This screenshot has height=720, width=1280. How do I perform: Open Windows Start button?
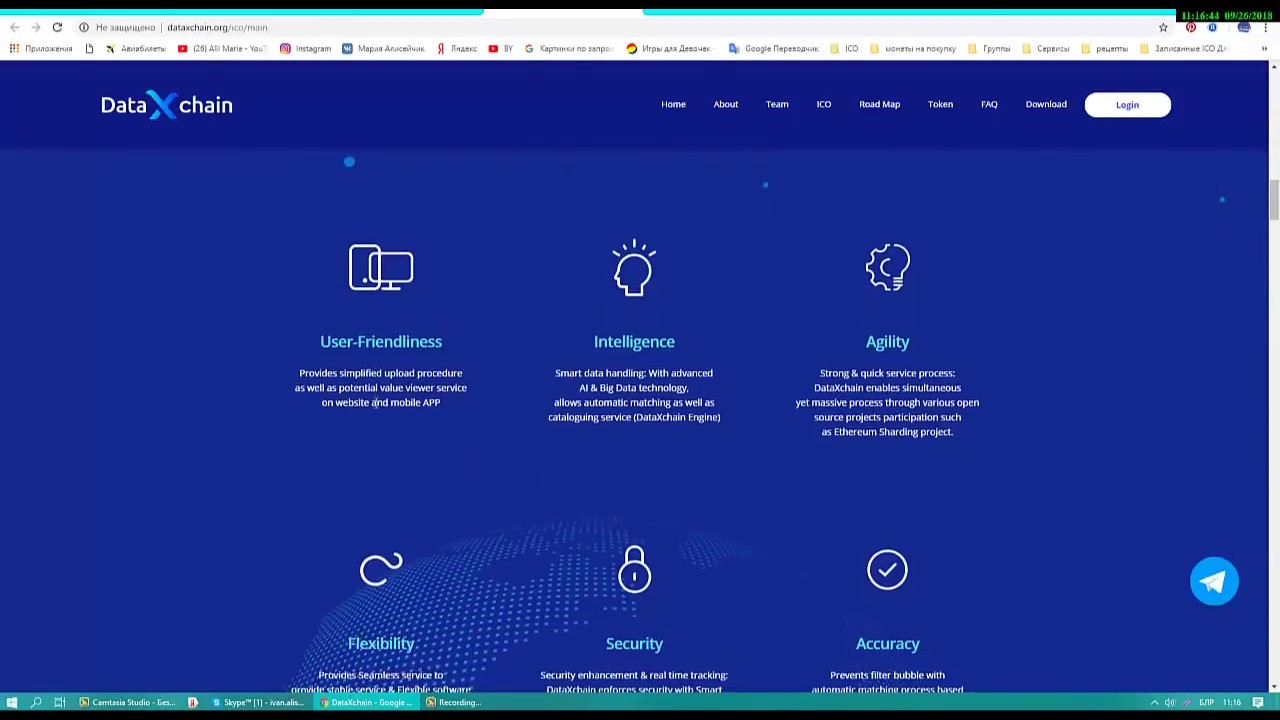tap(12, 702)
